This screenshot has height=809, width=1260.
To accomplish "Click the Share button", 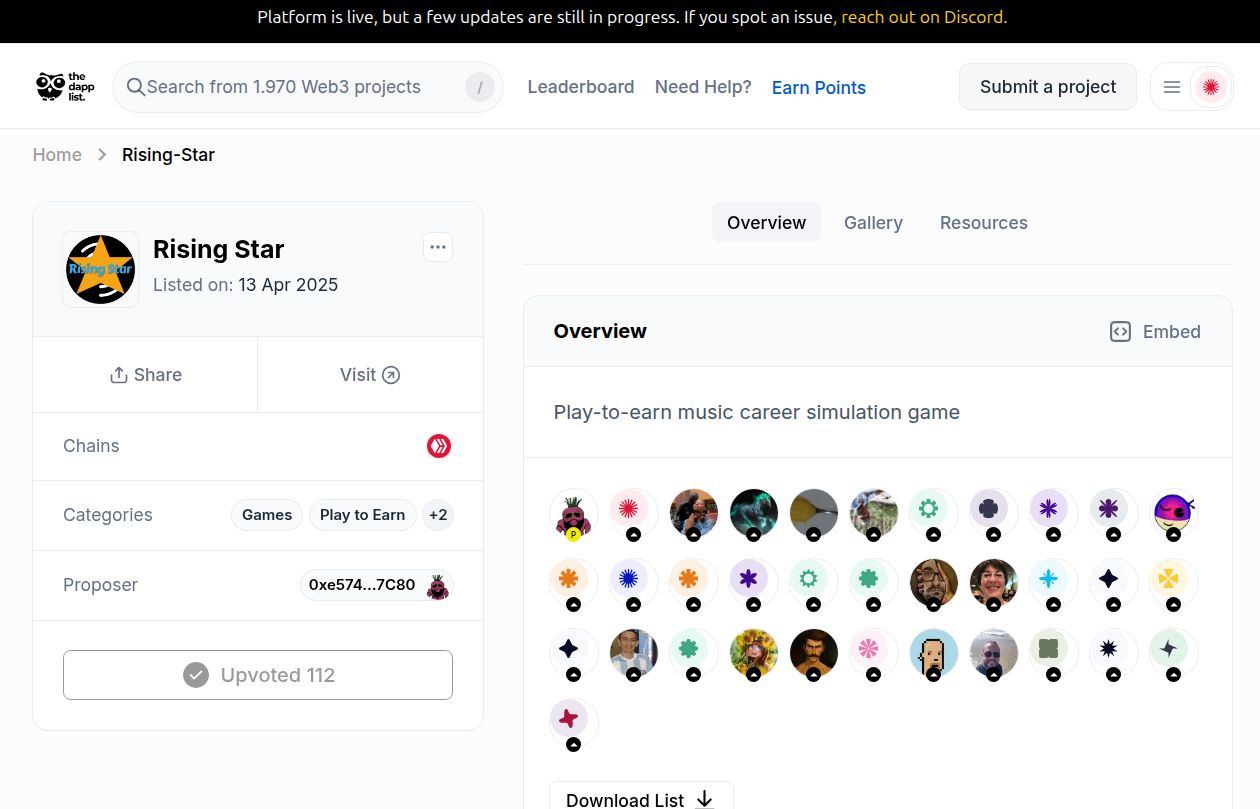I will (x=145, y=375).
